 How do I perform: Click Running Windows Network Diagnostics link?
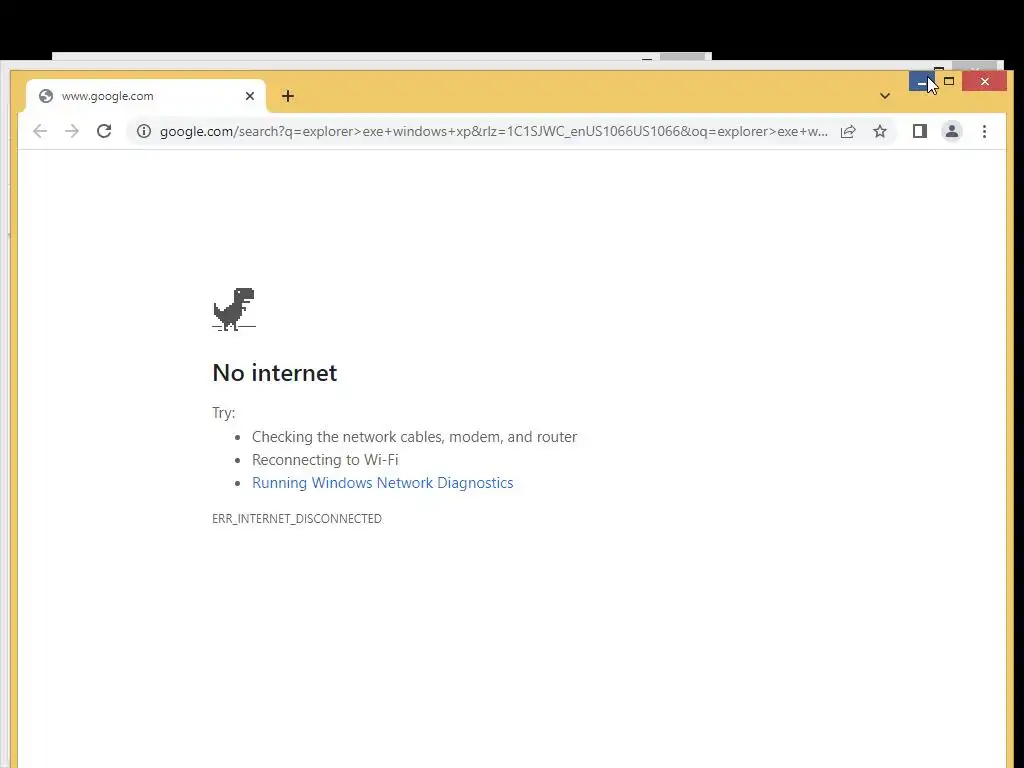click(383, 483)
